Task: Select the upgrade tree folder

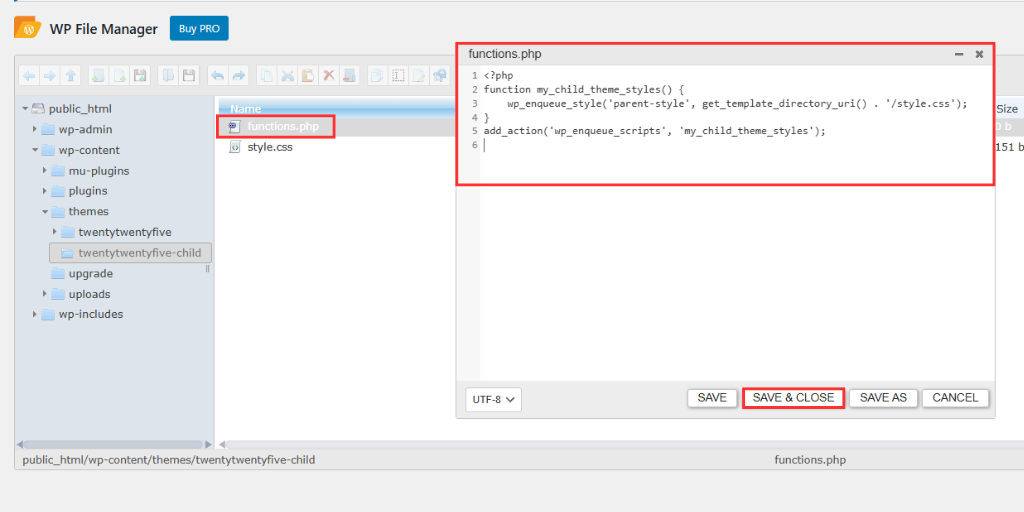Action: click(x=91, y=274)
